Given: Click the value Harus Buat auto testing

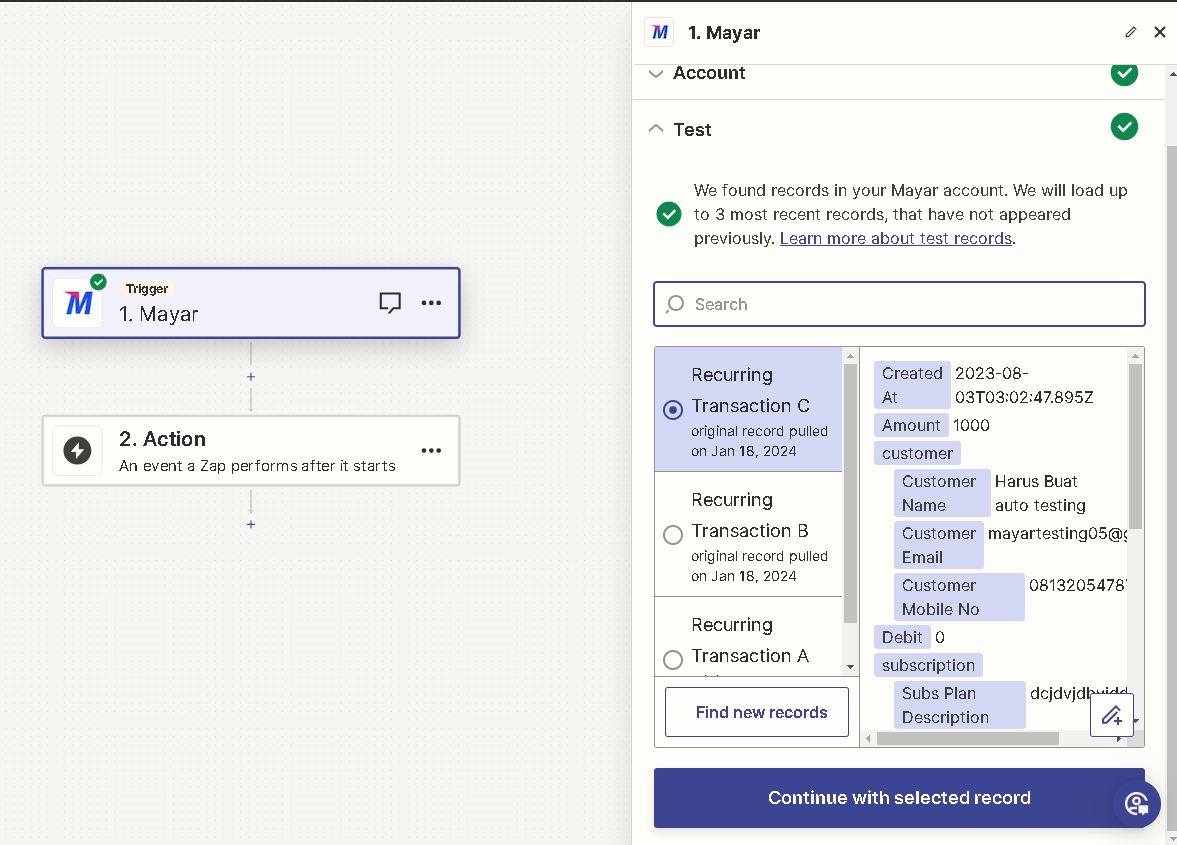Looking at the screenshot, I should [1040, 493].
